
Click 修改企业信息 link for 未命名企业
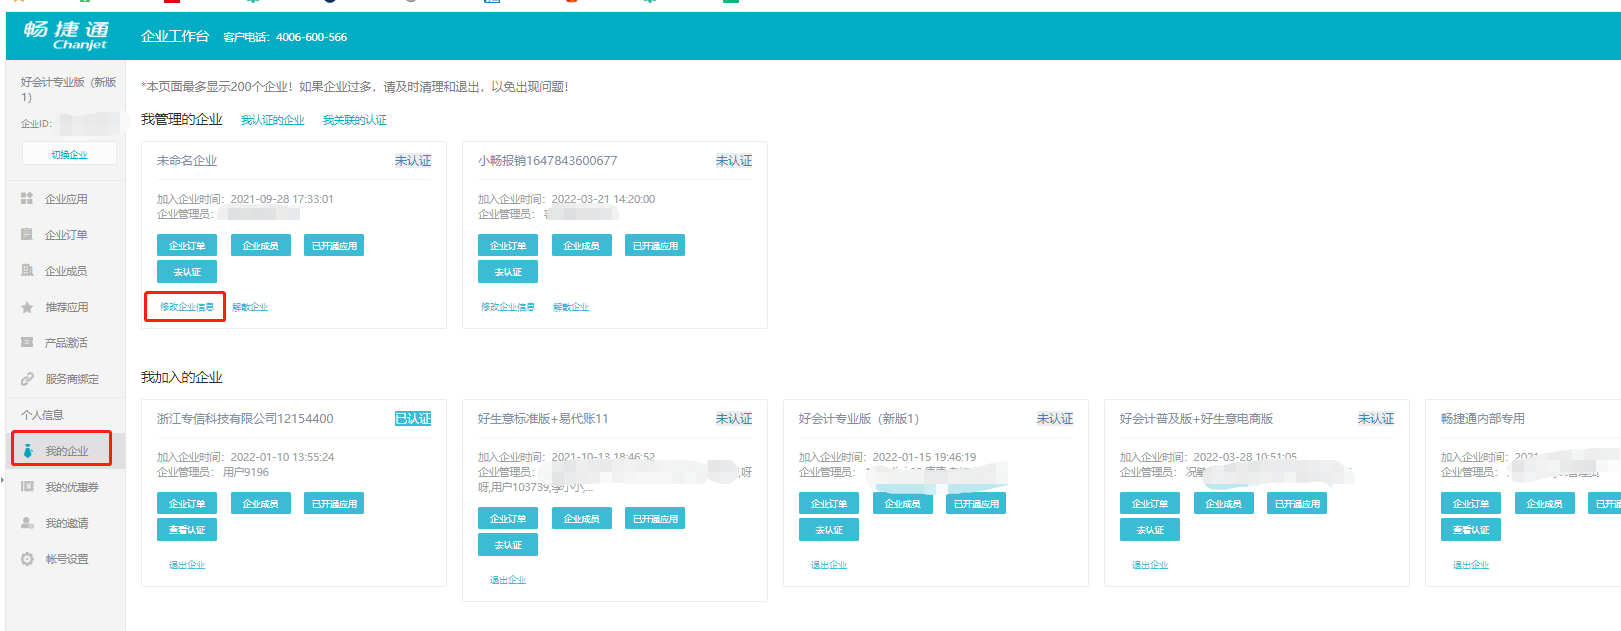tap(186, 307)
